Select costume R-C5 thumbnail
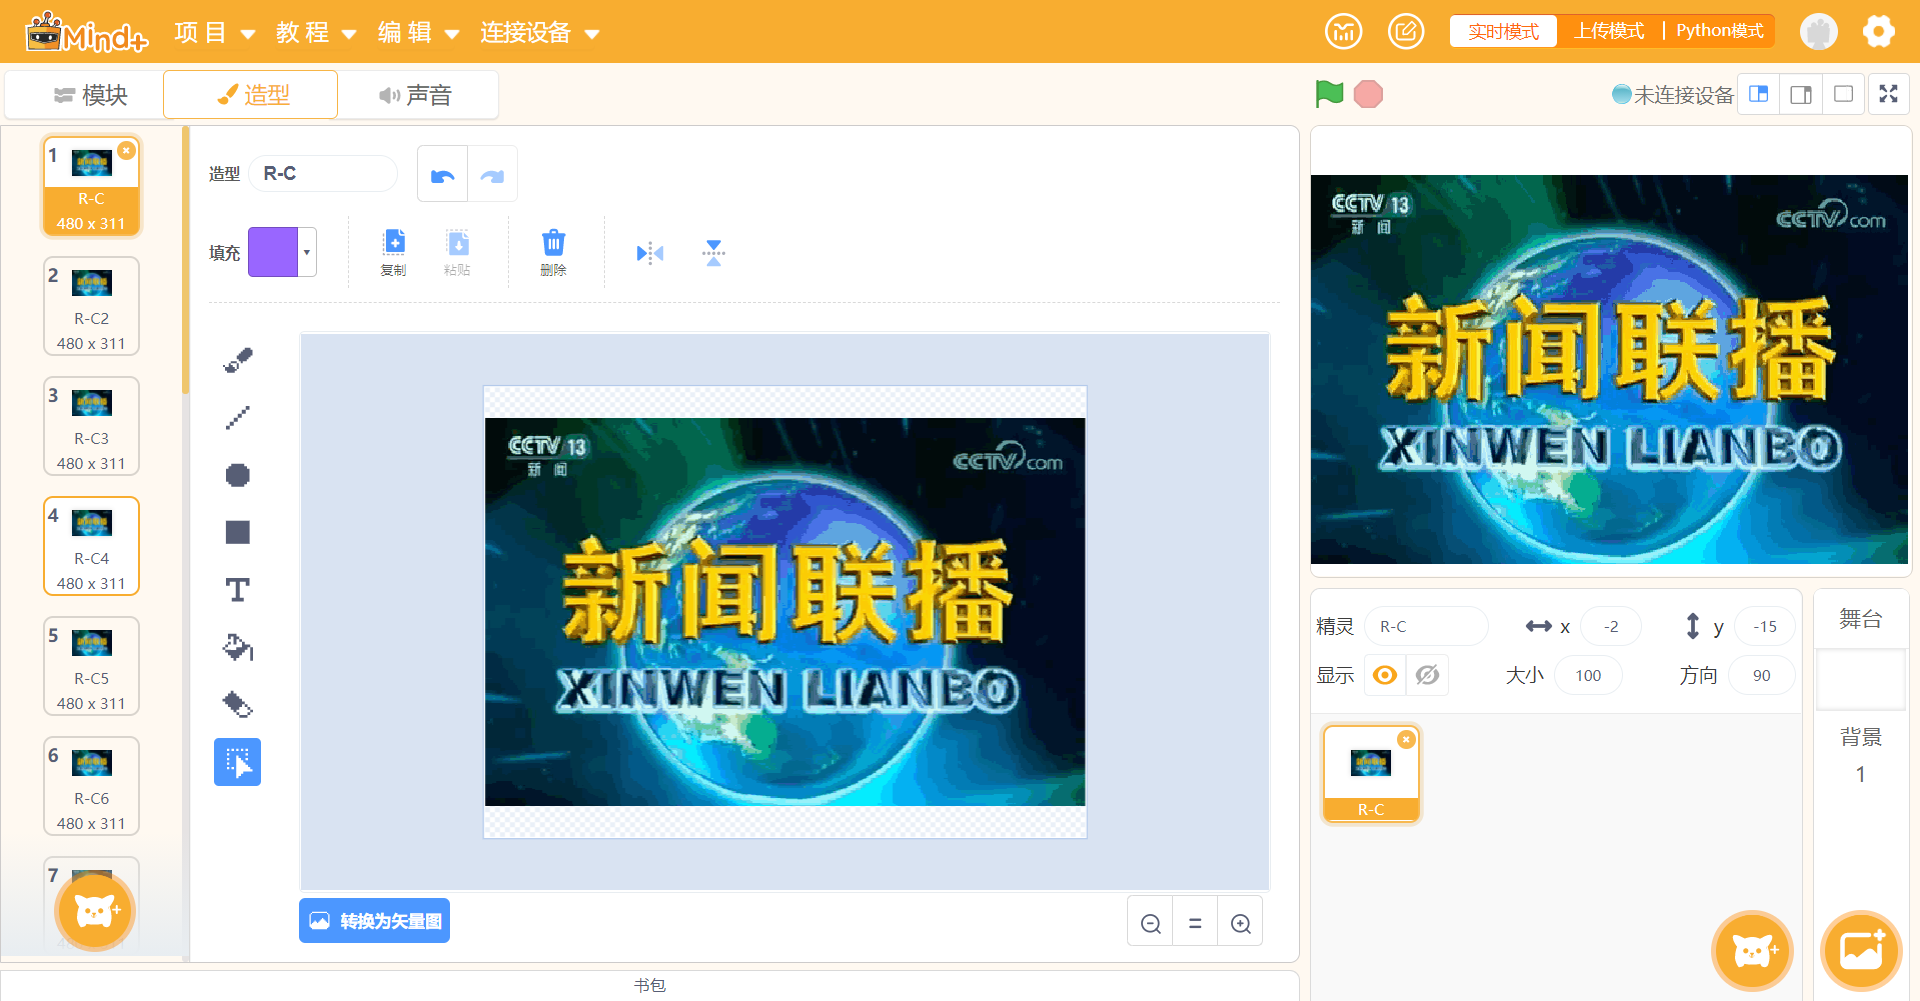Image resolution: width=1920 pixels, height=1001 pixels. coord(91,666)
